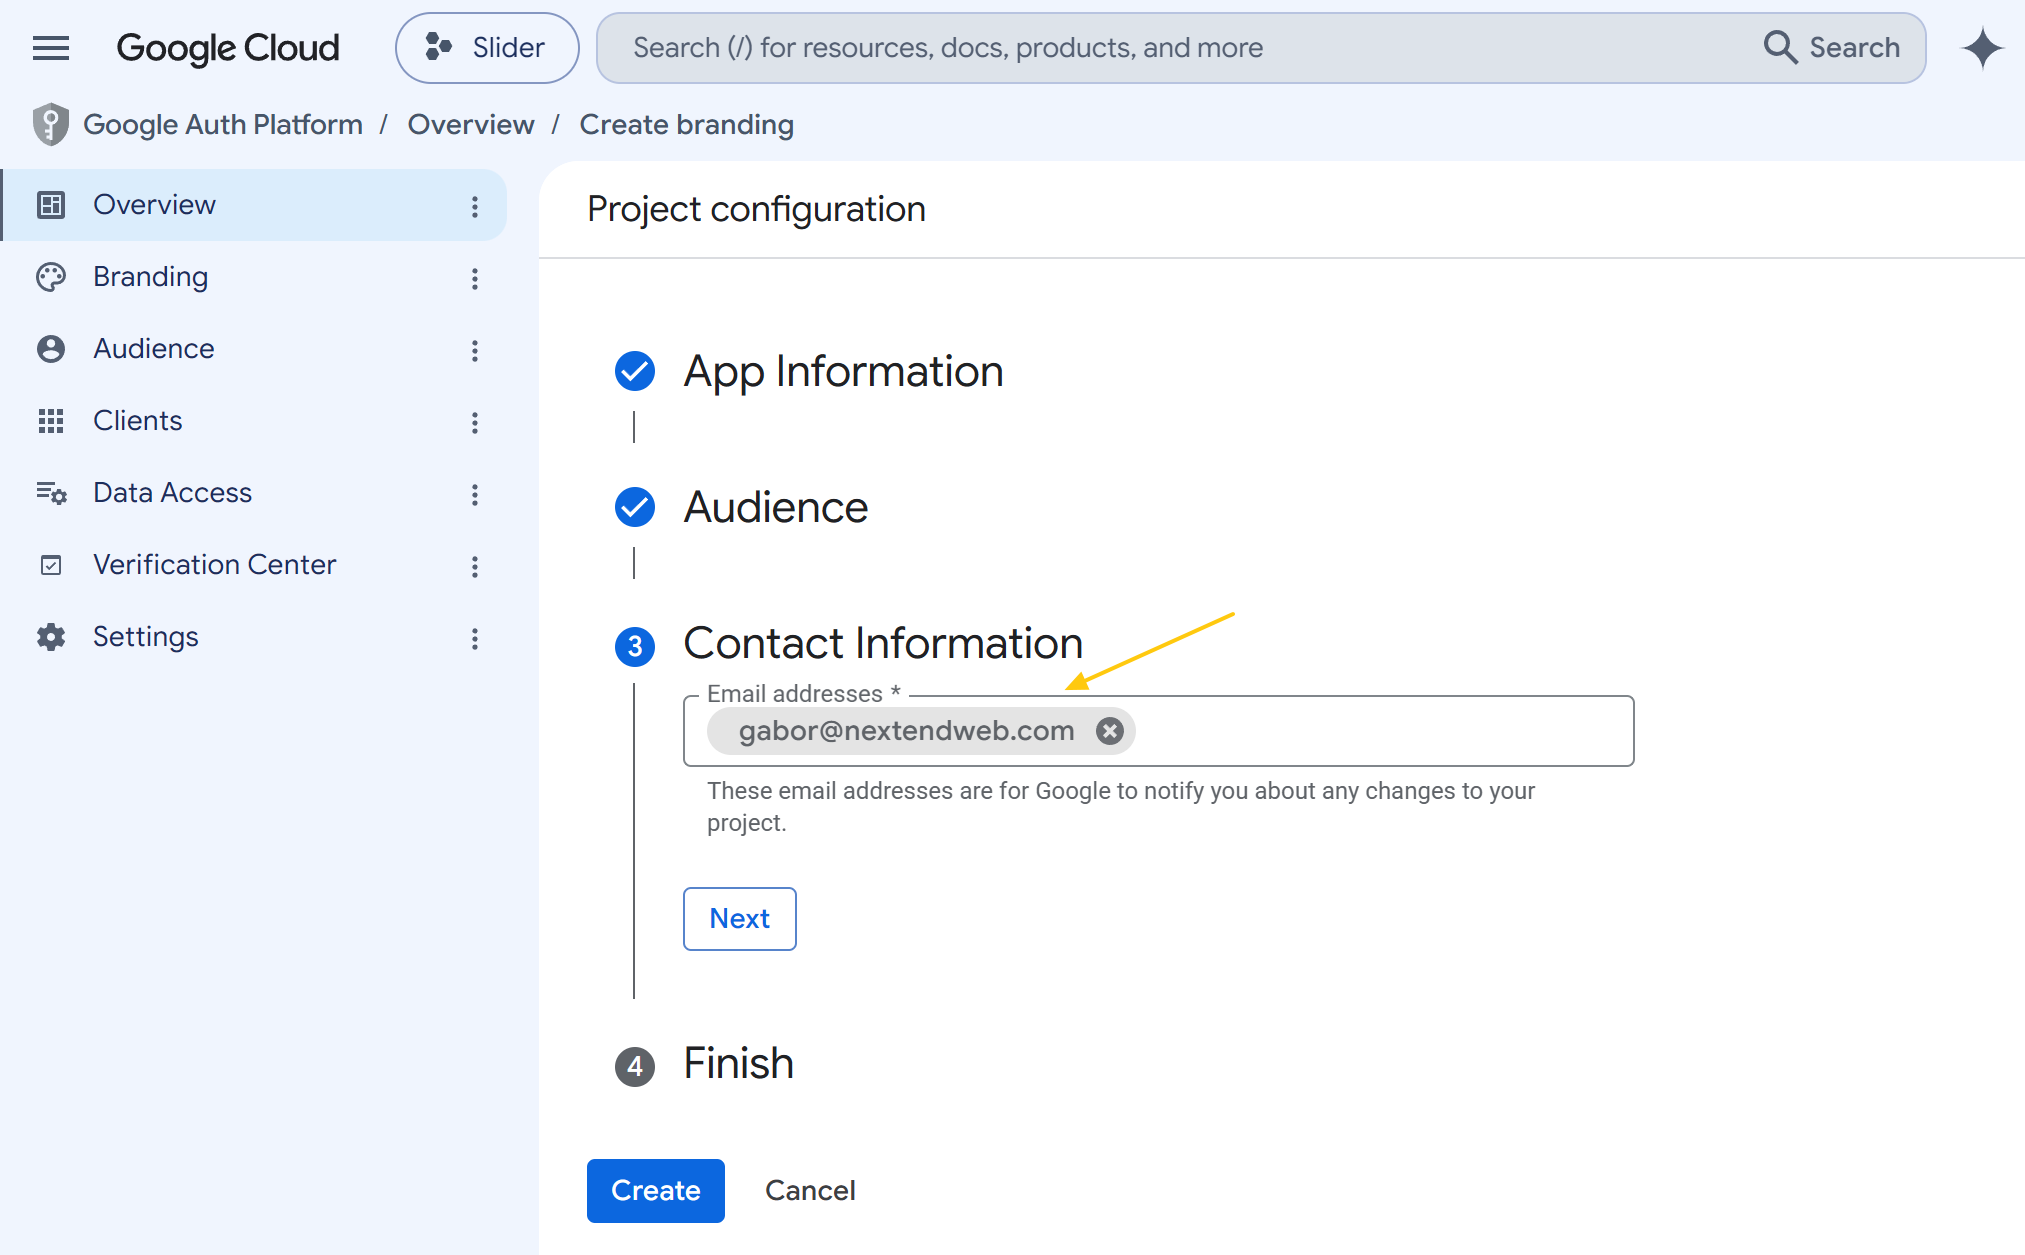Screen dimensions: 2025x1255
Task: Select Clients in the sidebar
Action: pos(254,421)
